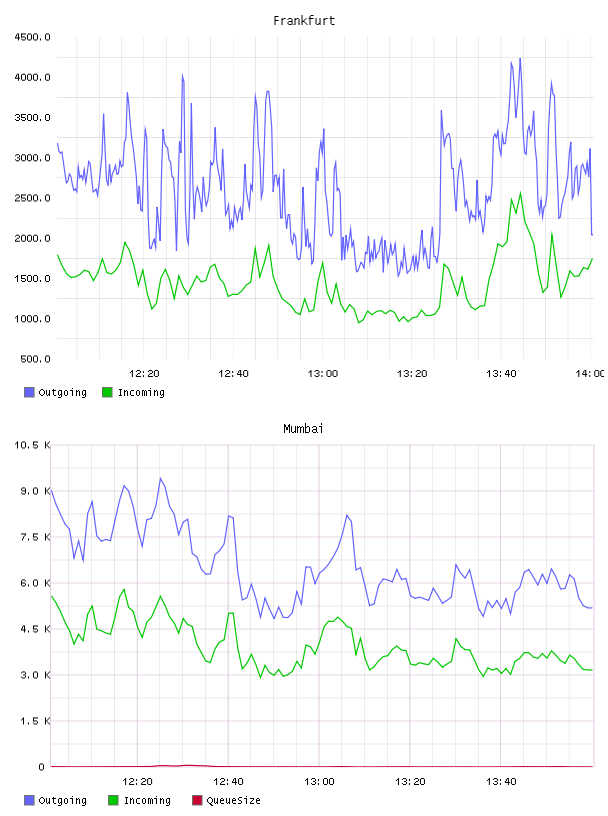This screenshot has height=816, width=608.
Task: Click the 4500.0 y-axis label on the Frankfurt chart
Action: 32,37
